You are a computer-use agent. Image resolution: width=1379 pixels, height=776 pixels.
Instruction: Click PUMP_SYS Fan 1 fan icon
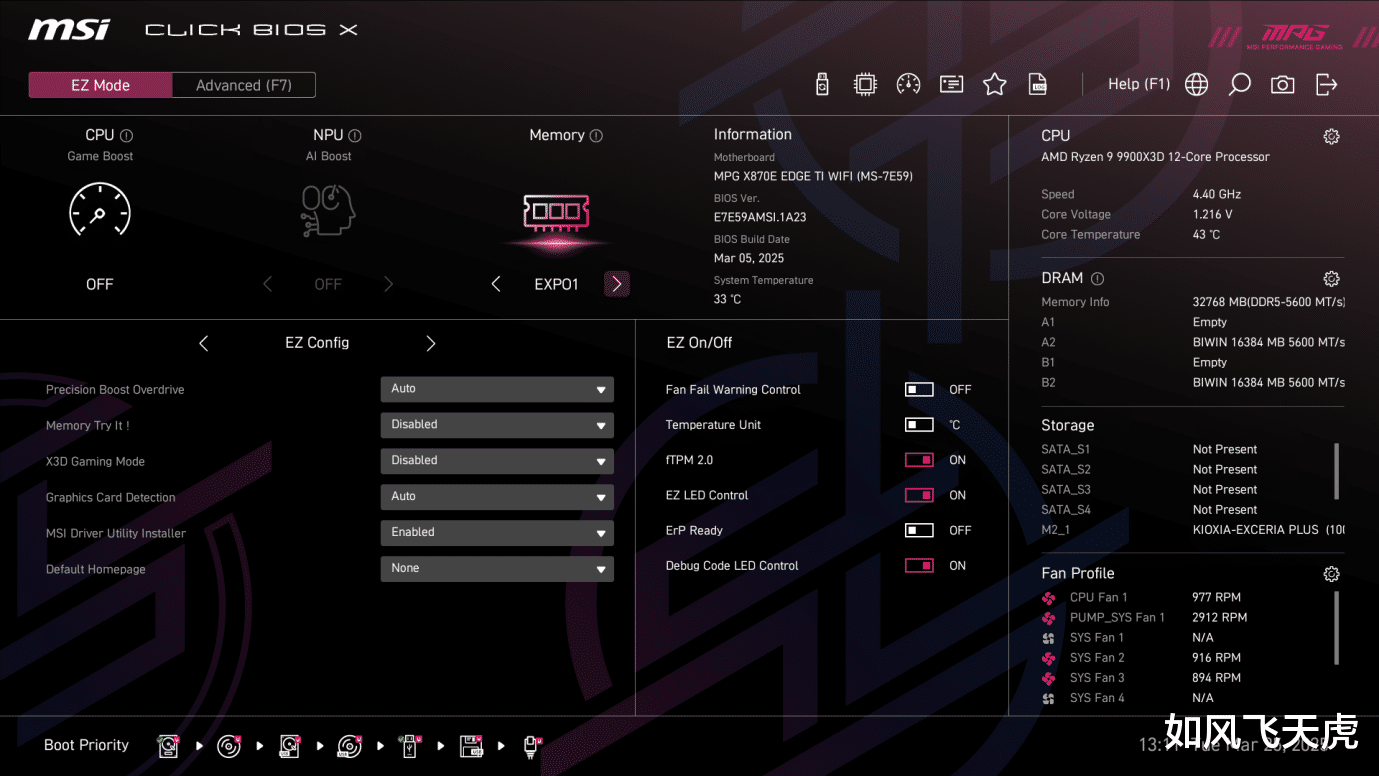tap(1048, 618)
